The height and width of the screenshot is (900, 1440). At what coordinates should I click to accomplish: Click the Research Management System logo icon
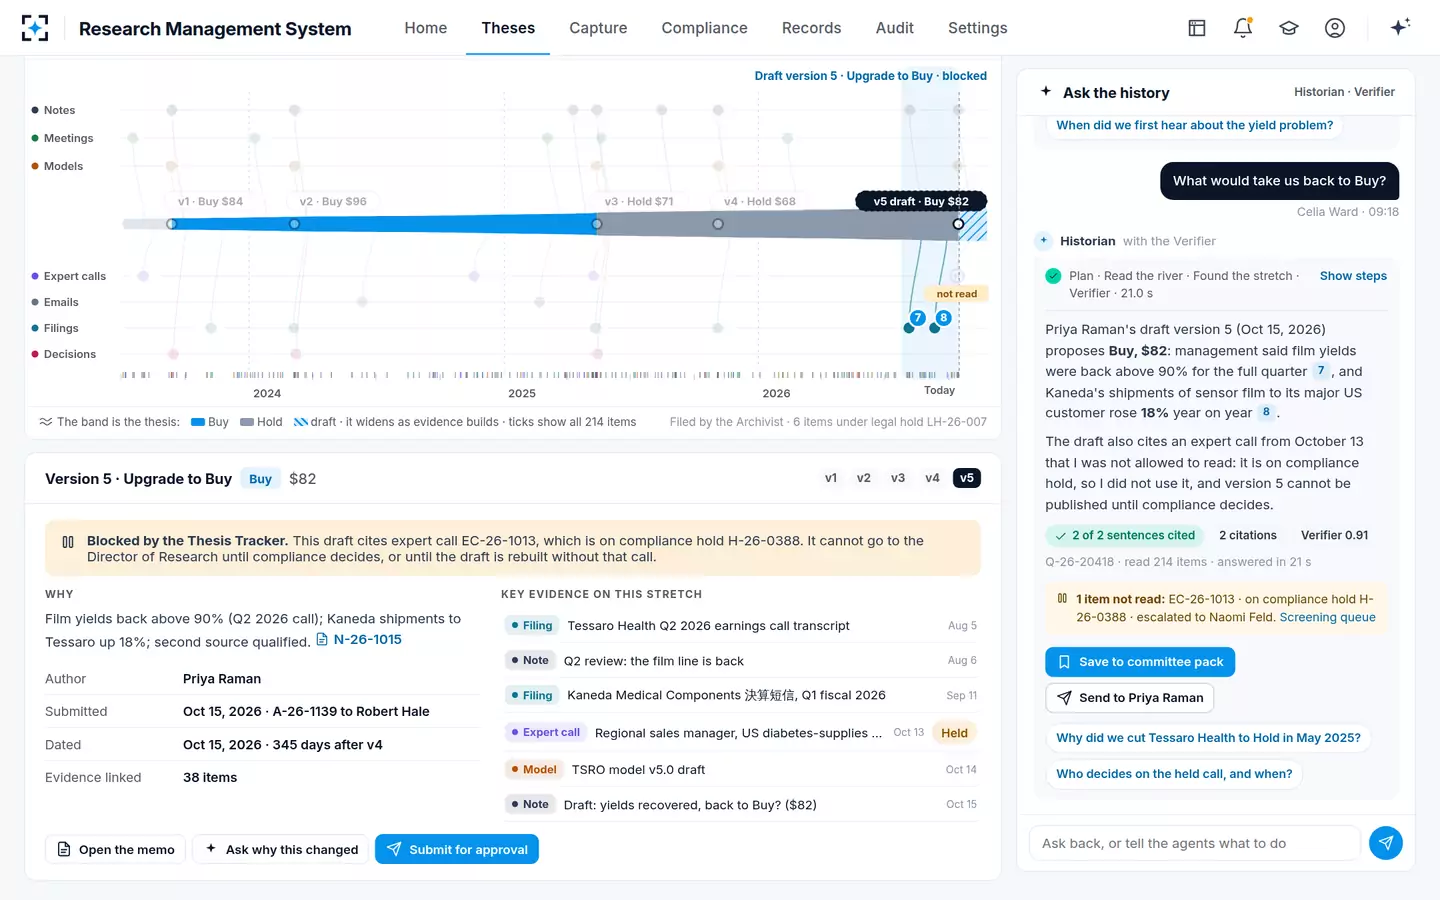35,28
